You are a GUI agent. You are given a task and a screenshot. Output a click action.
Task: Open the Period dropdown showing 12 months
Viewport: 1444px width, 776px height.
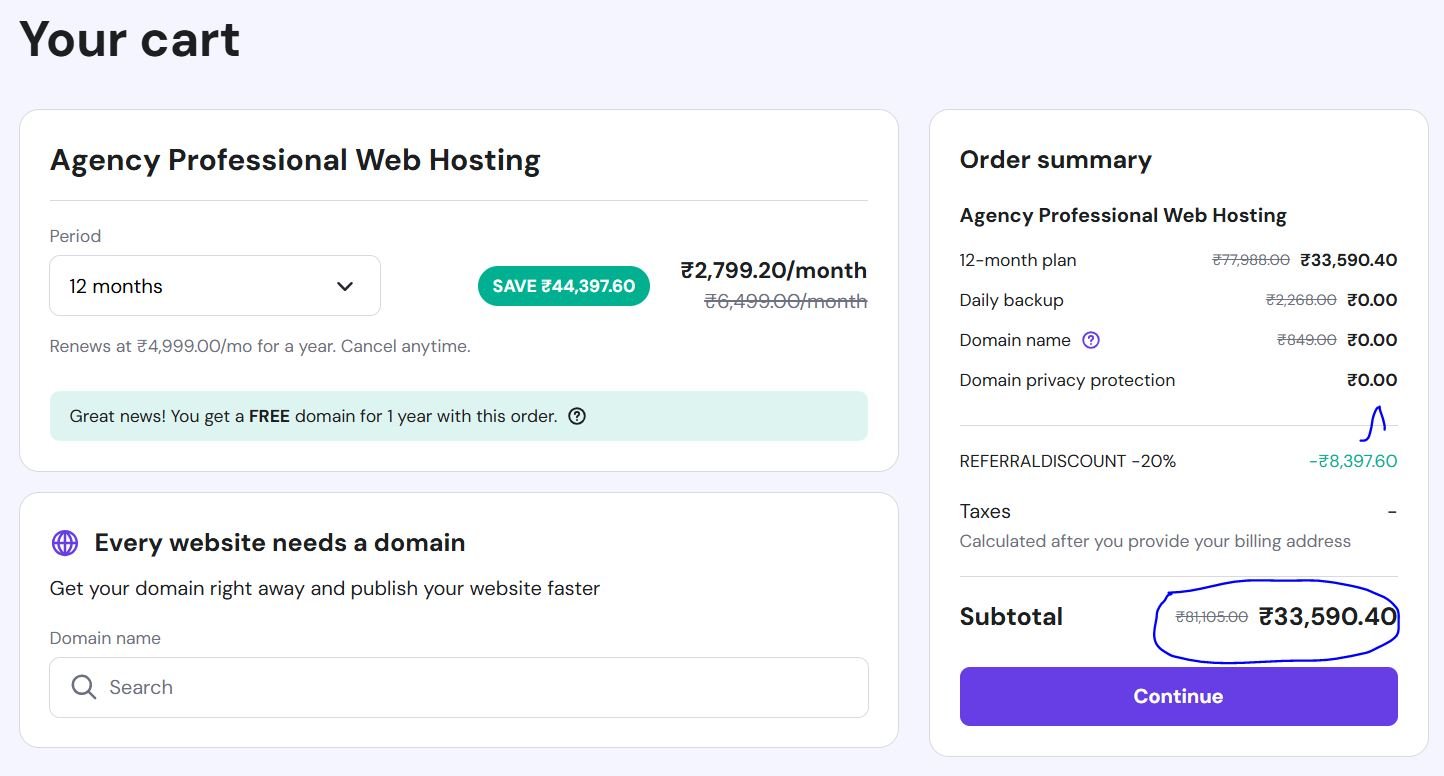(x=214, y=286)
